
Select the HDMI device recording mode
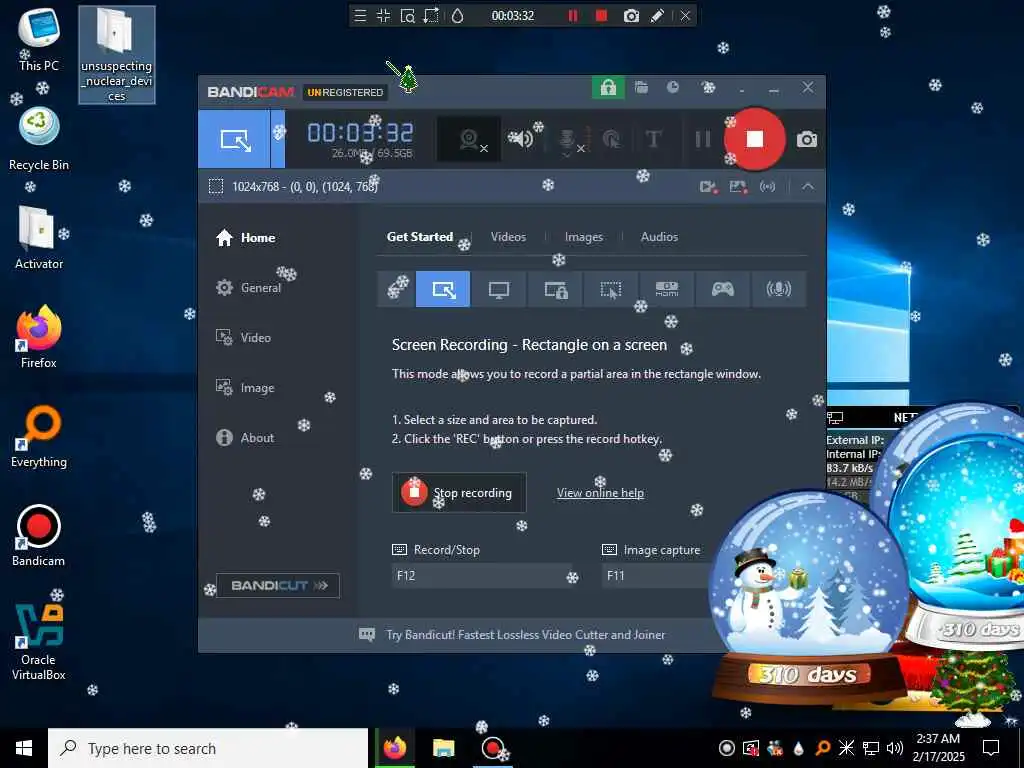[x=667, y=289]
